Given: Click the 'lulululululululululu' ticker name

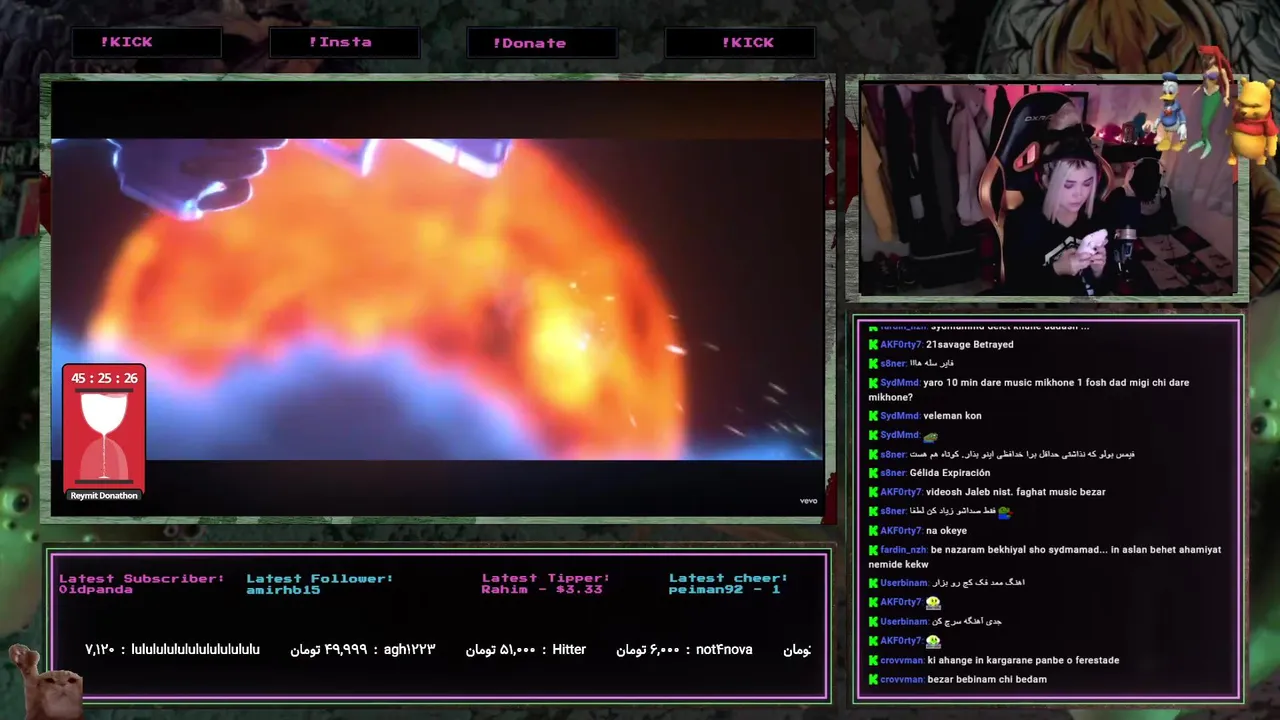Looking at the screenshot, I should tap(196, 650).
